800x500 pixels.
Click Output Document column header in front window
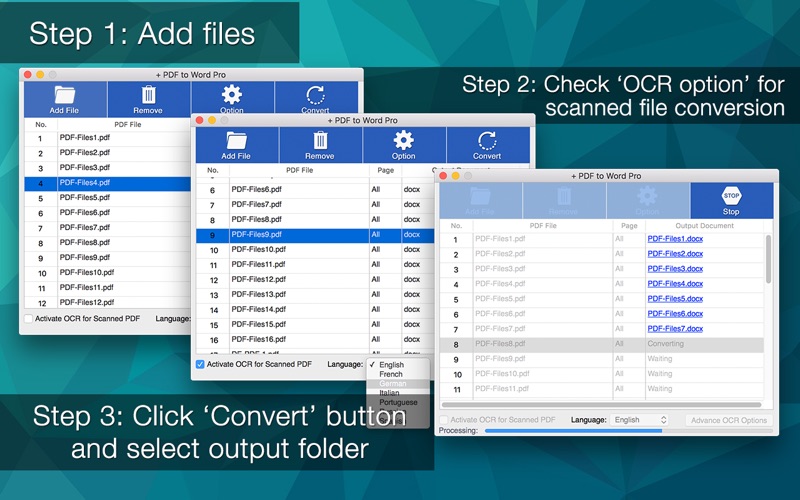coord(705,226)
